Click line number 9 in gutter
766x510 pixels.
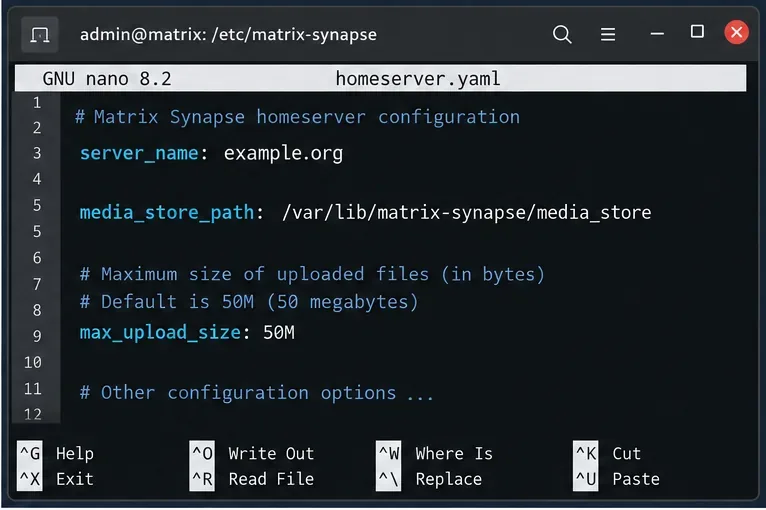[37, 336]
